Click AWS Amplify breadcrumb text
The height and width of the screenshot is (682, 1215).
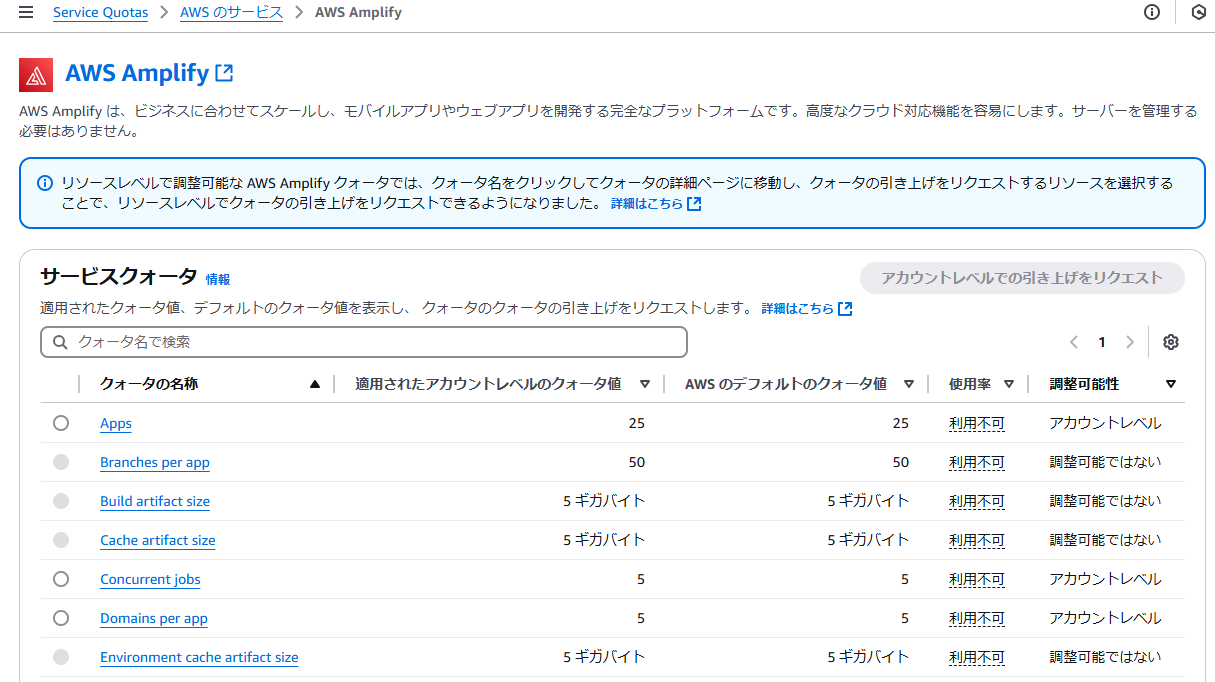coord(358,13)
